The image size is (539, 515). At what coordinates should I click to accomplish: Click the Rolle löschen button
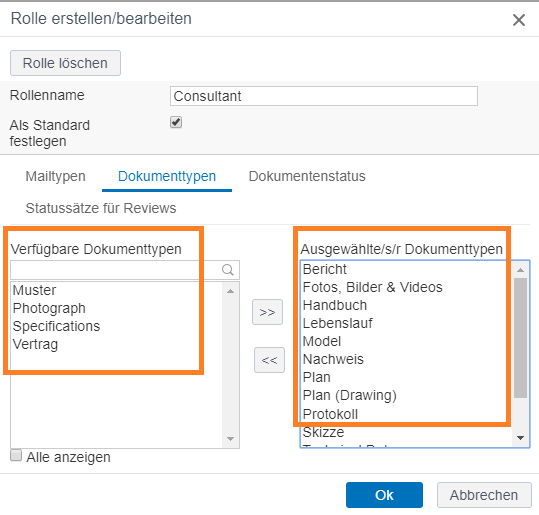click(65, 63)
